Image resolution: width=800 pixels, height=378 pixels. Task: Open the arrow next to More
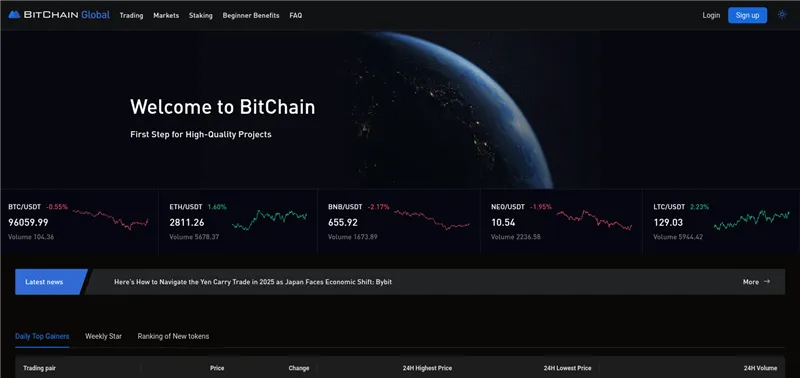click(x=767, y=282)
